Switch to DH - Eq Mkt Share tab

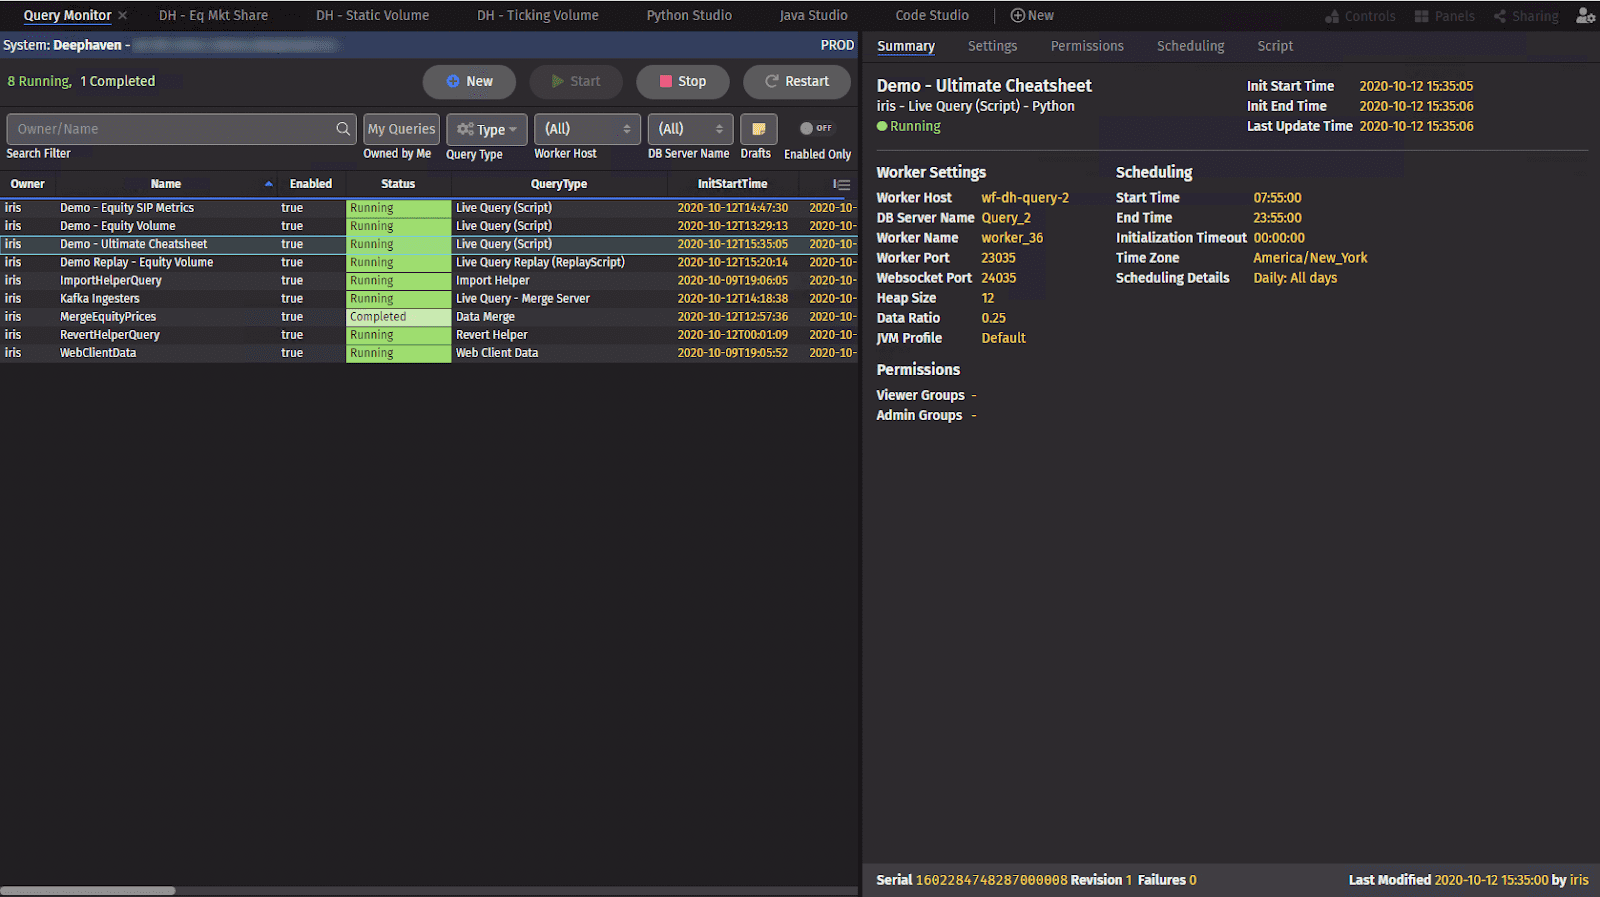pyautogui.click(x=213, y=16)
